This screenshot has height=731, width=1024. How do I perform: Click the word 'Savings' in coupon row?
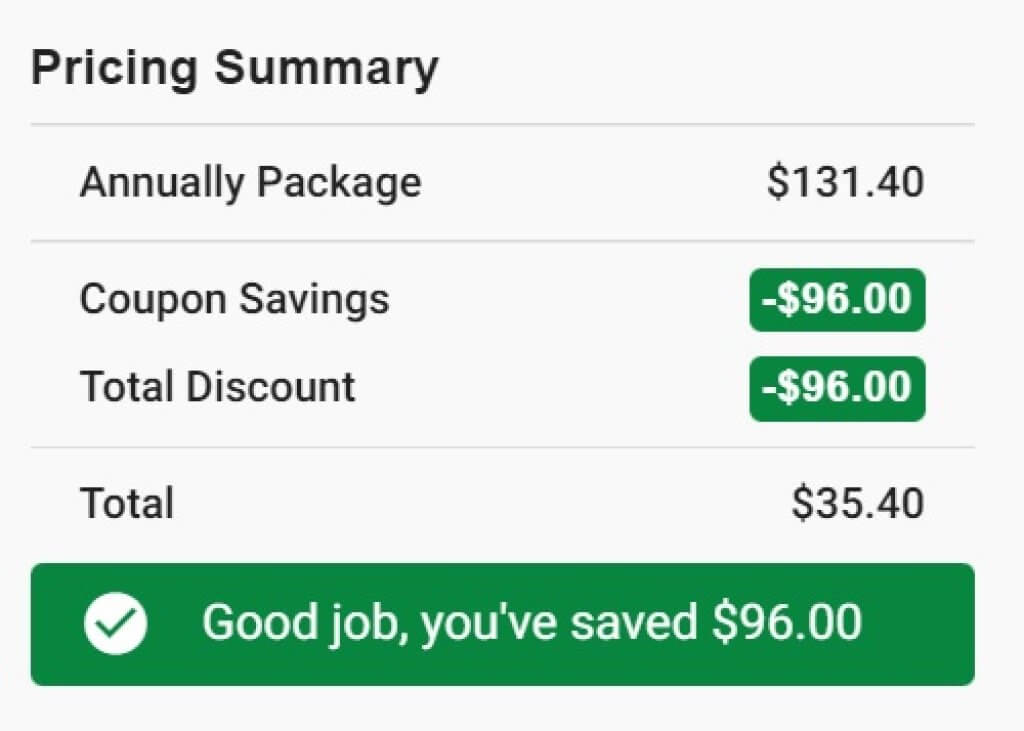click(314, 300)
